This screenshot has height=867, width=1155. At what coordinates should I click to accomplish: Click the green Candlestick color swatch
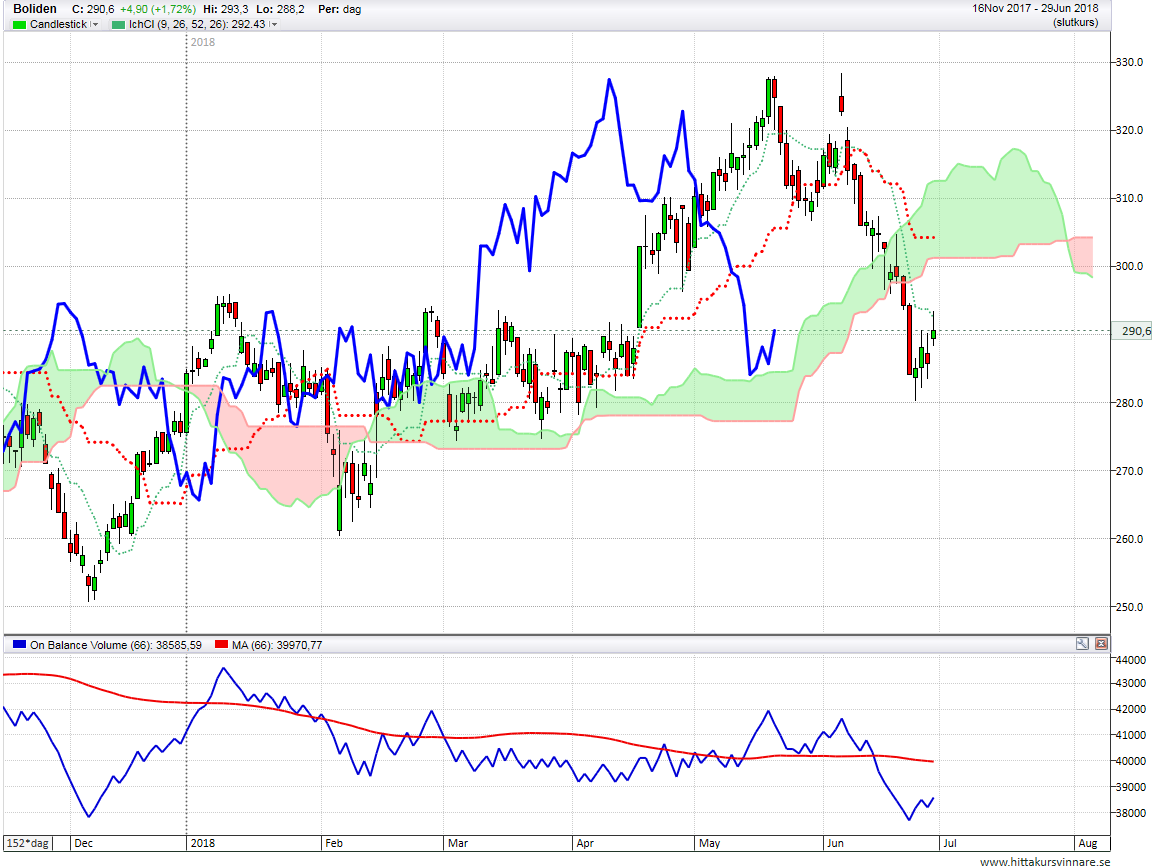[19, 24]
